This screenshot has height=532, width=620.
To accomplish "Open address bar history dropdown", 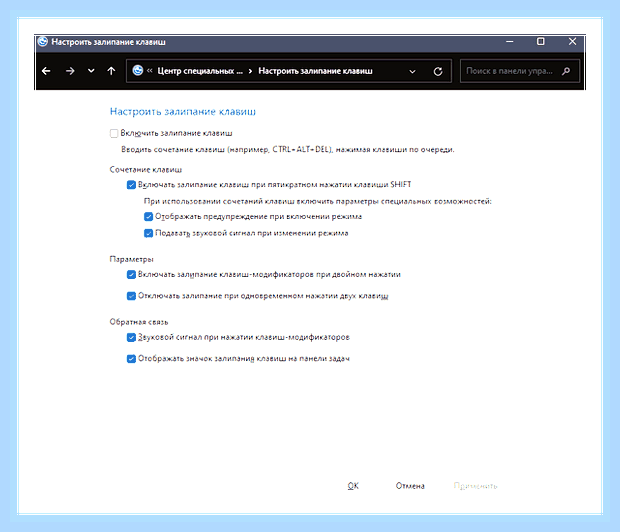I will click(x=412, y=72).
